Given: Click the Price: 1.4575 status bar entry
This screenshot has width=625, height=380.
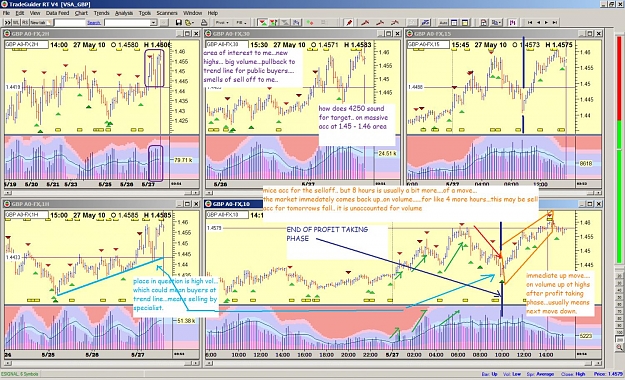Looking at the screenshot, I should 608,374.
